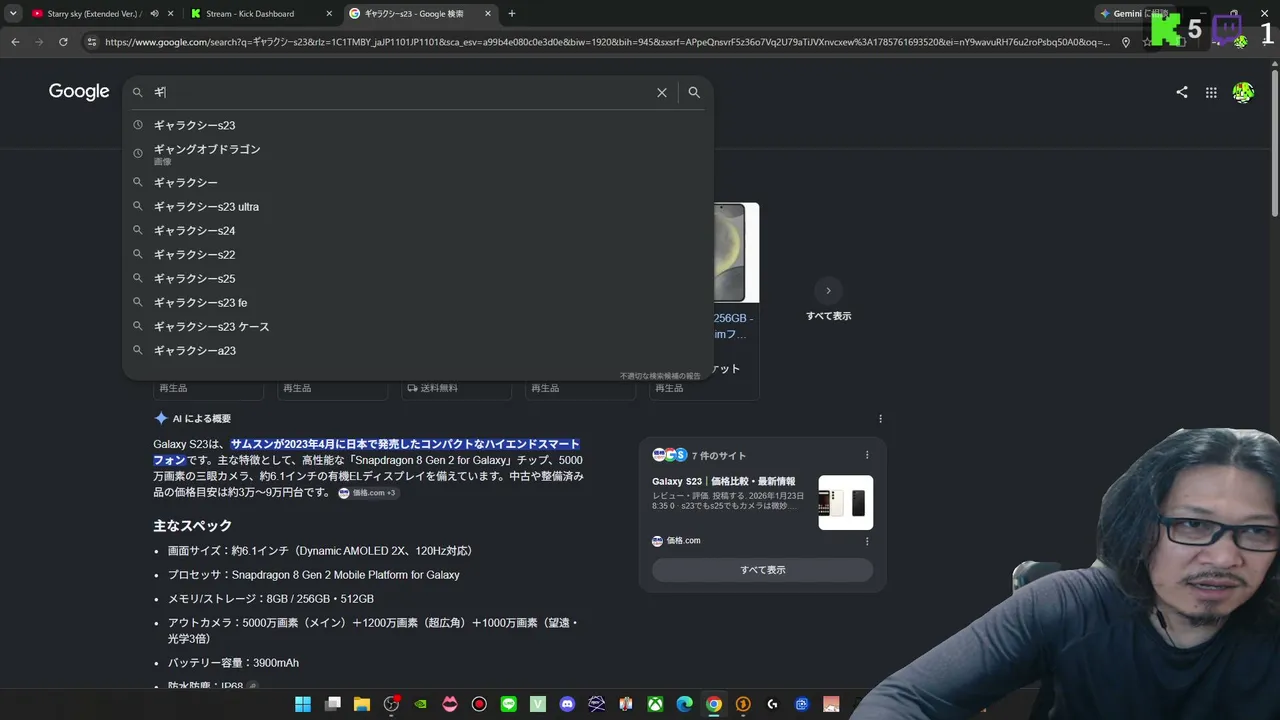
Task: Pick suggestion ギャラクシーs22
Action: (x=417, y=255)
